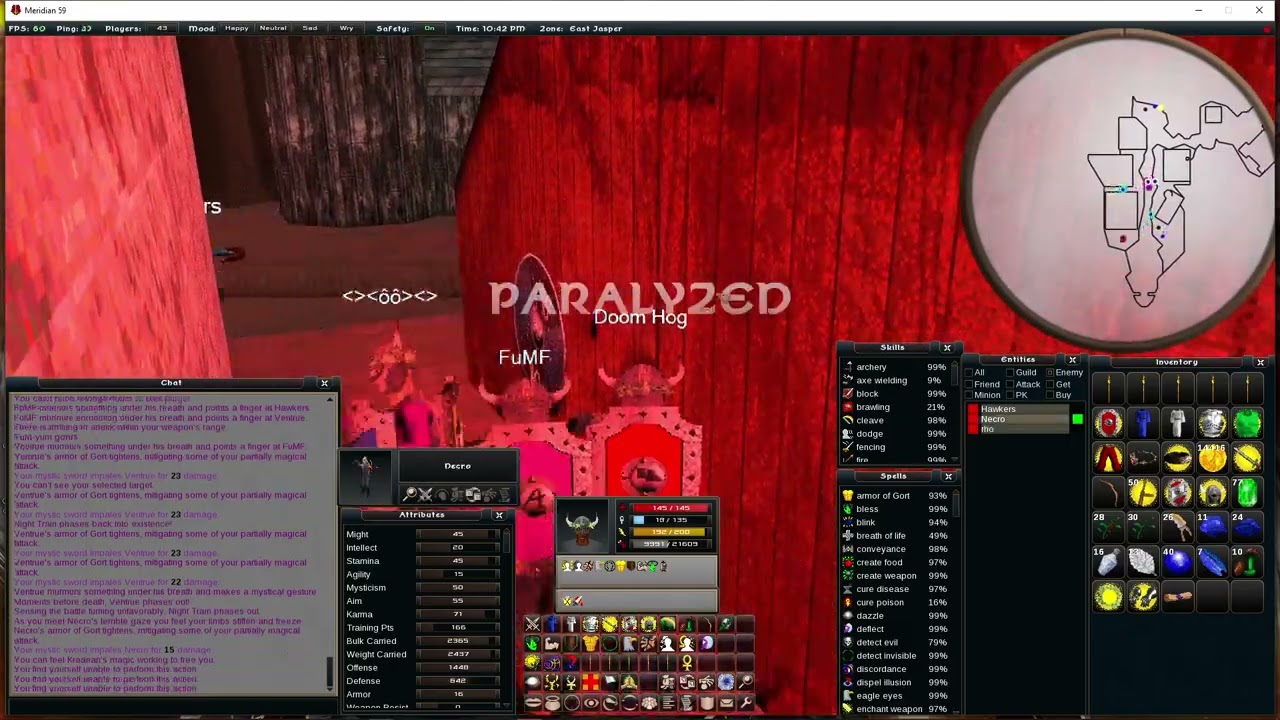1280x720 pixels.
Task: Click the red health bar 145/145
Action: pos(672,508)
